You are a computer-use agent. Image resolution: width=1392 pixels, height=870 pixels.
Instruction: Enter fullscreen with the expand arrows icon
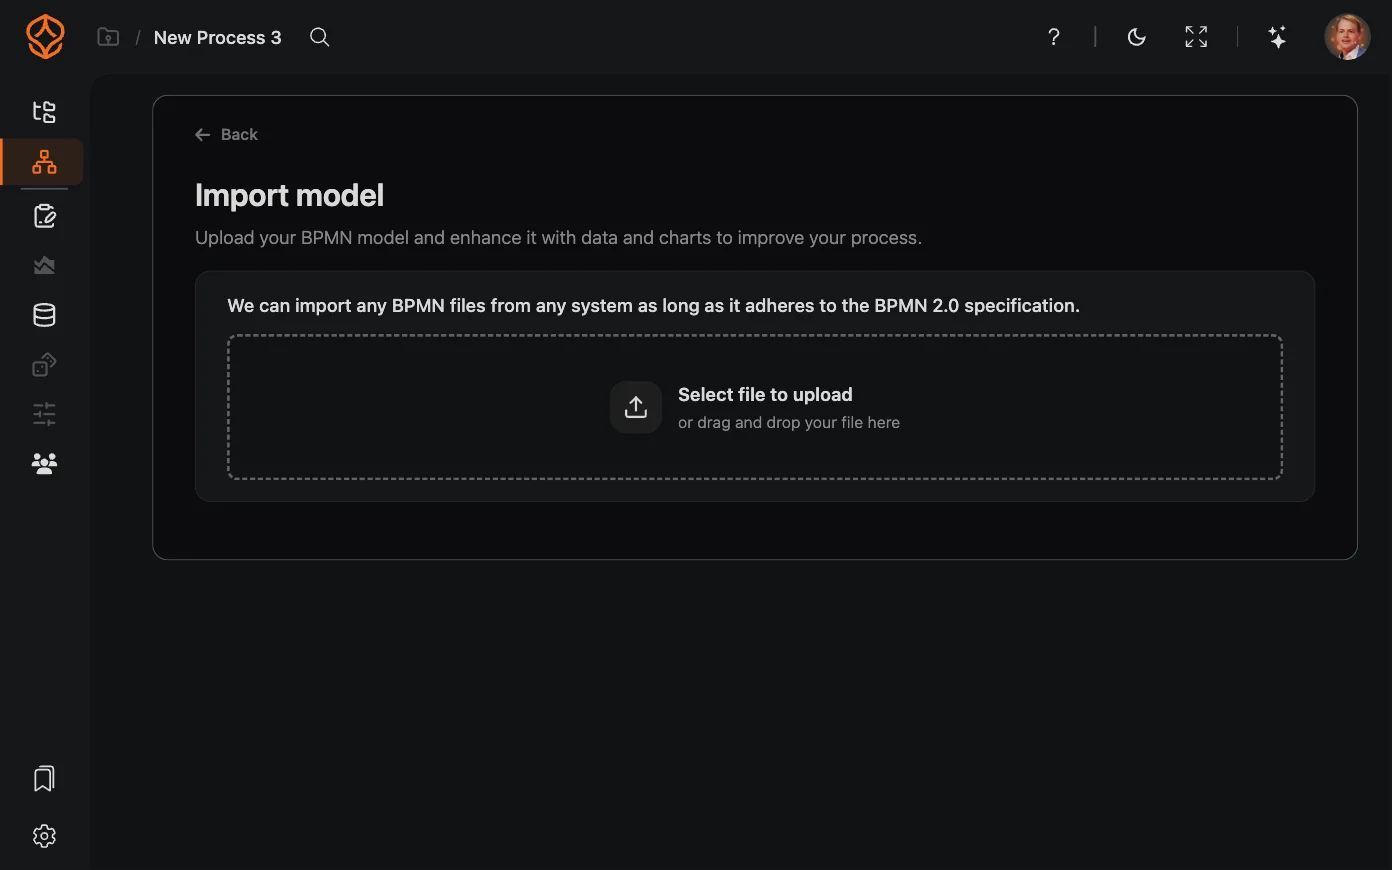1196,37
